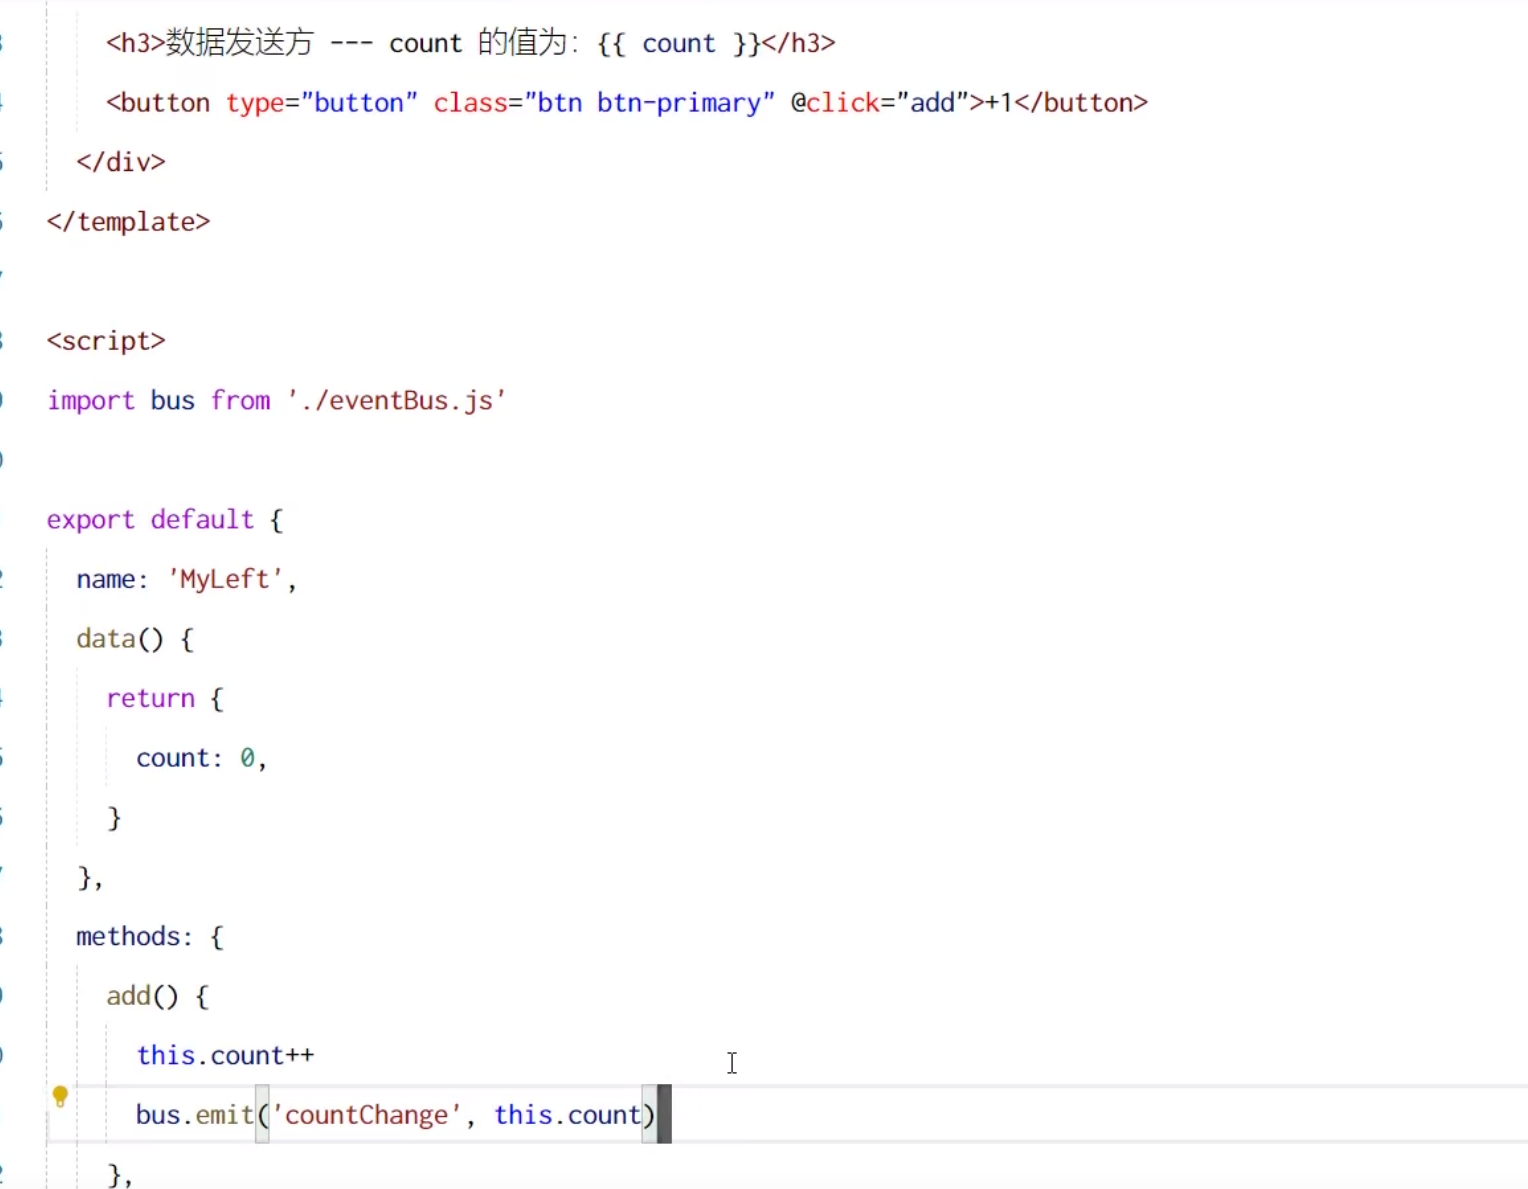Click the type="button" attribute
1528x1189 pixels.
(x=322, y=103)
